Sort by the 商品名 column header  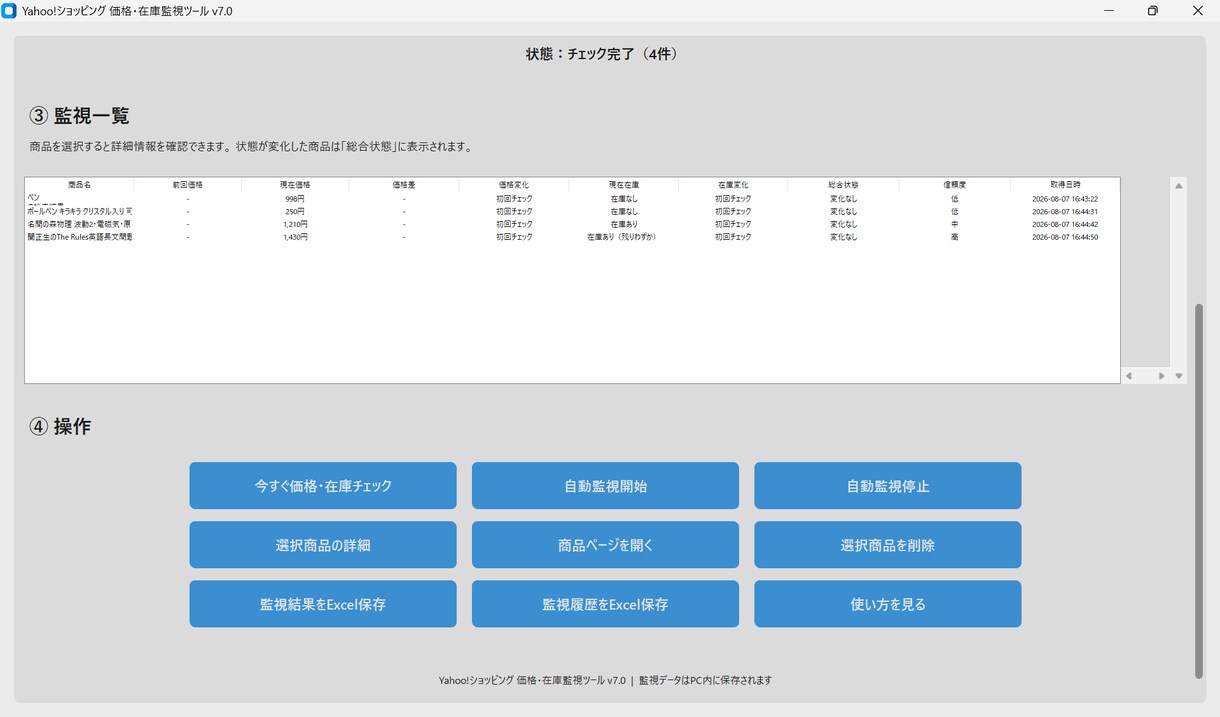(79, 185)
